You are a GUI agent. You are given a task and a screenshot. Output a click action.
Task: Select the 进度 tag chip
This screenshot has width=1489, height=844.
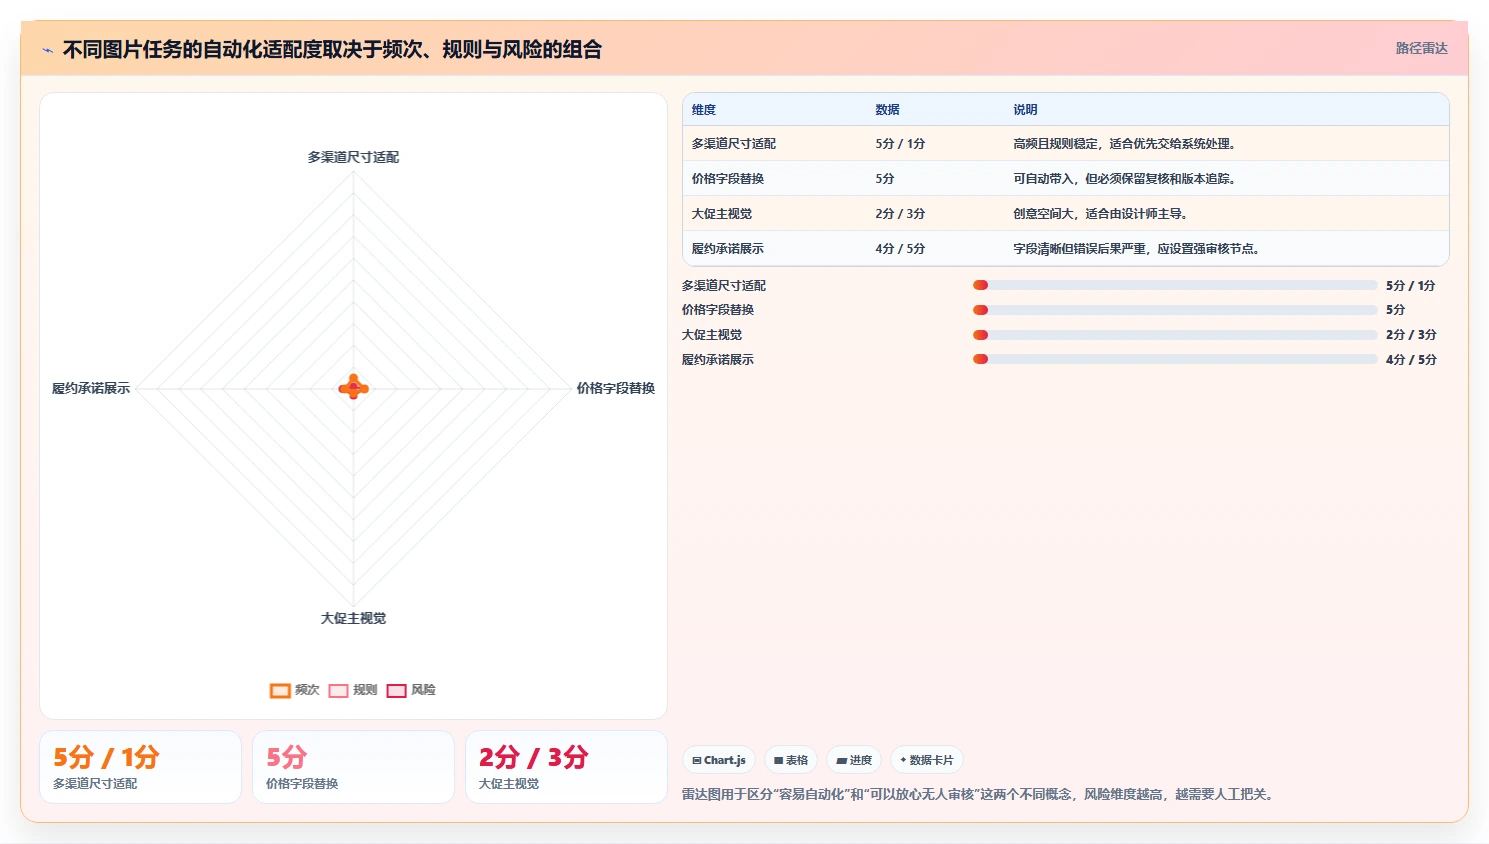pos(854,760)
